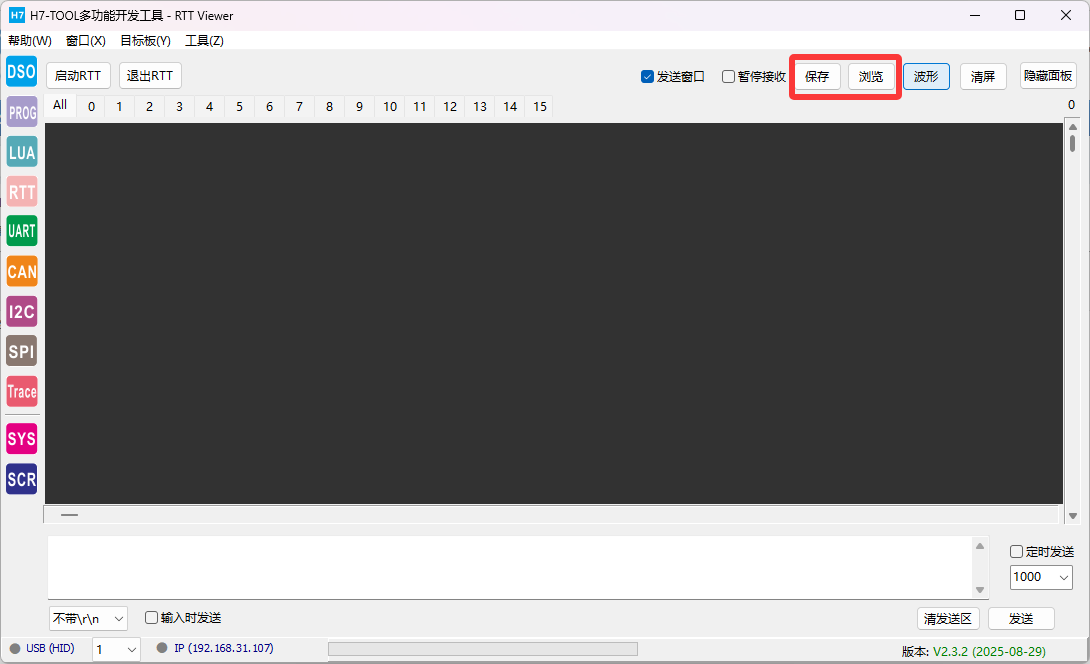Open the LUA scripting module
The height and width of the screenshot is (664, 1090).
click(x=21, y=152)
